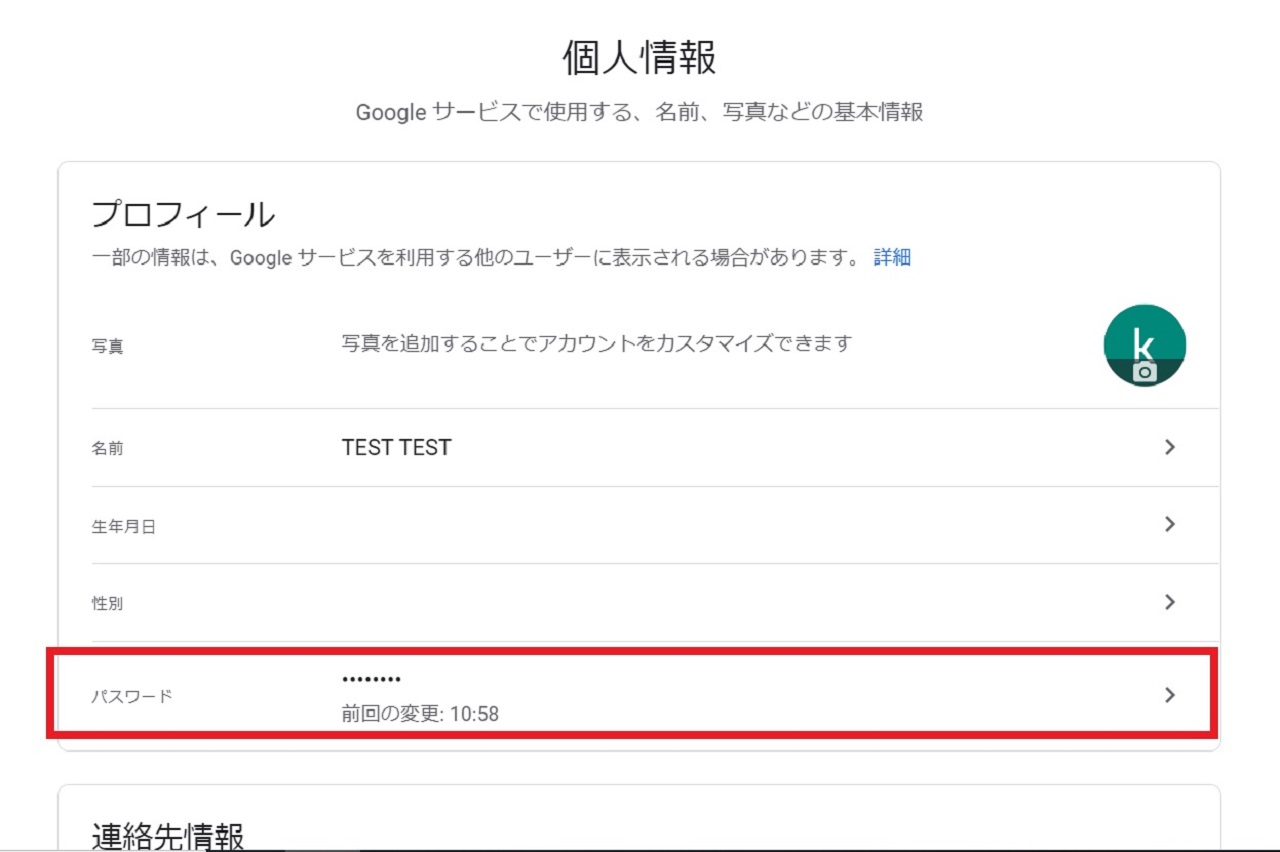
Task: Click the masked password dots
Action: [x=371, y=680]
